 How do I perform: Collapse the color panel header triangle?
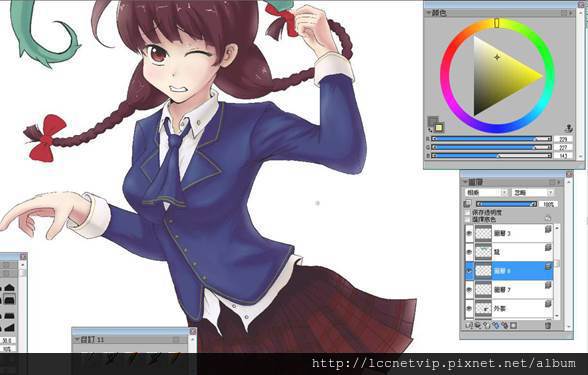(429, 13)
